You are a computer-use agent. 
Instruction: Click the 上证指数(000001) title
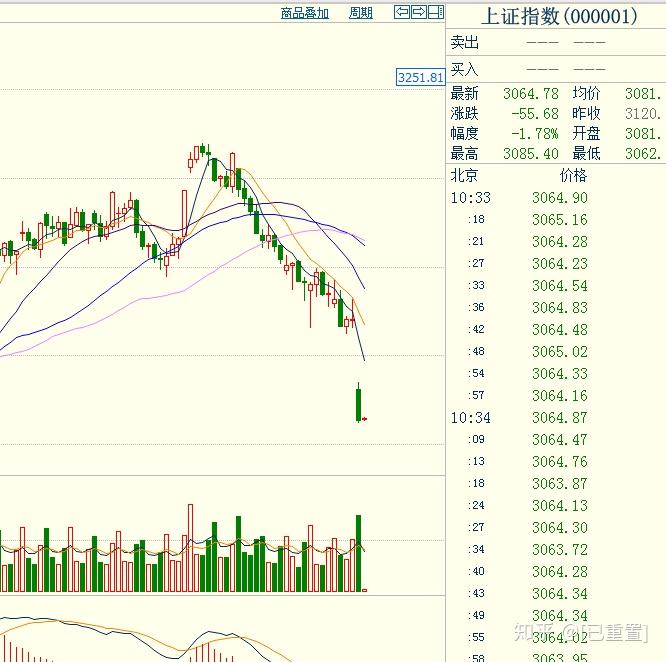pos(558,16)
